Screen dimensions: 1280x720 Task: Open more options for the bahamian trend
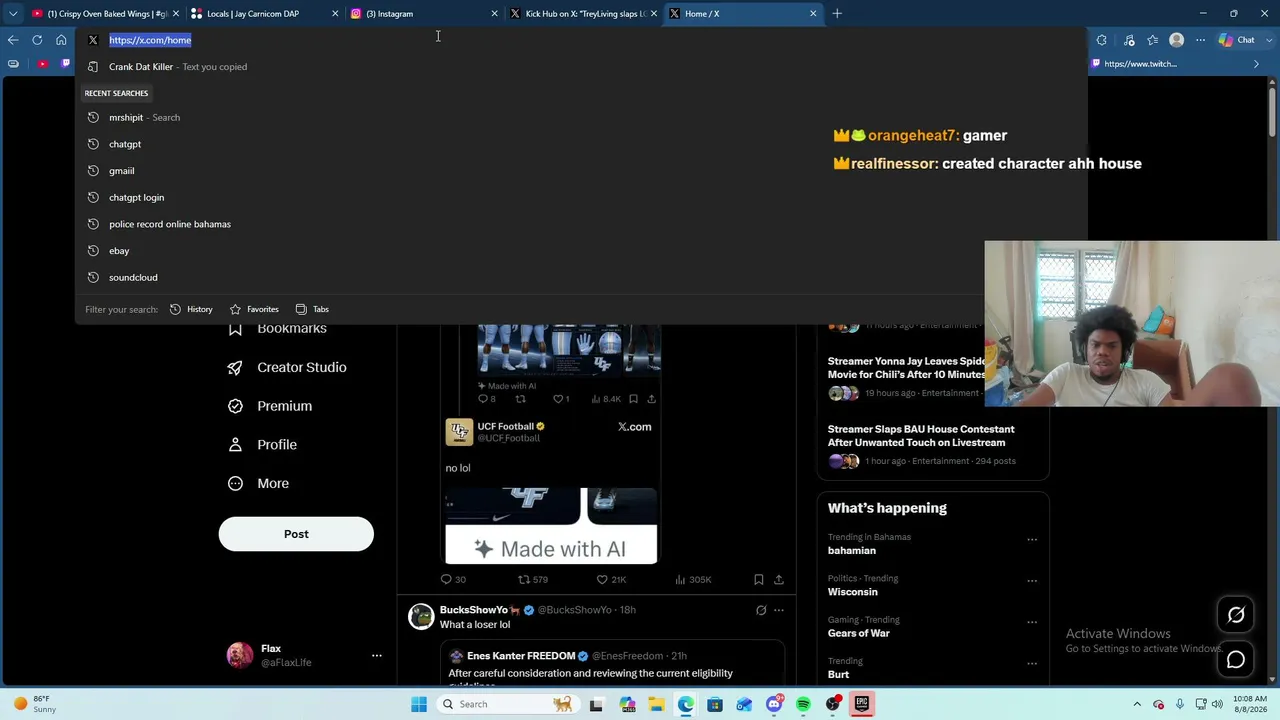point(1032,540)
